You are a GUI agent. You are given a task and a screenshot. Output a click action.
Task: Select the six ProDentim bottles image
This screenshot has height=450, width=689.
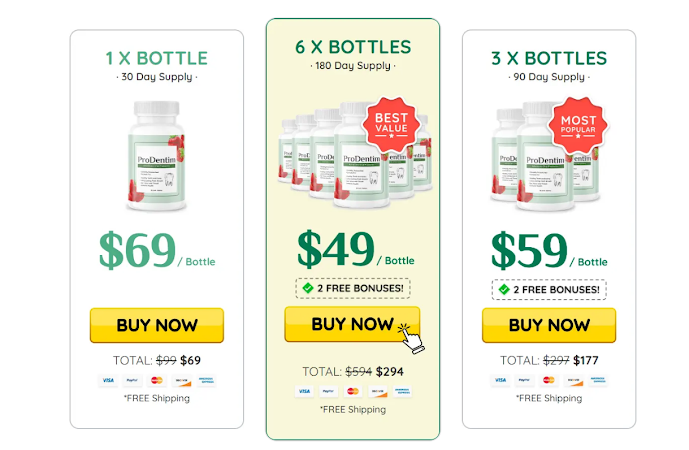pyautogui.click(x=355, y=154)
